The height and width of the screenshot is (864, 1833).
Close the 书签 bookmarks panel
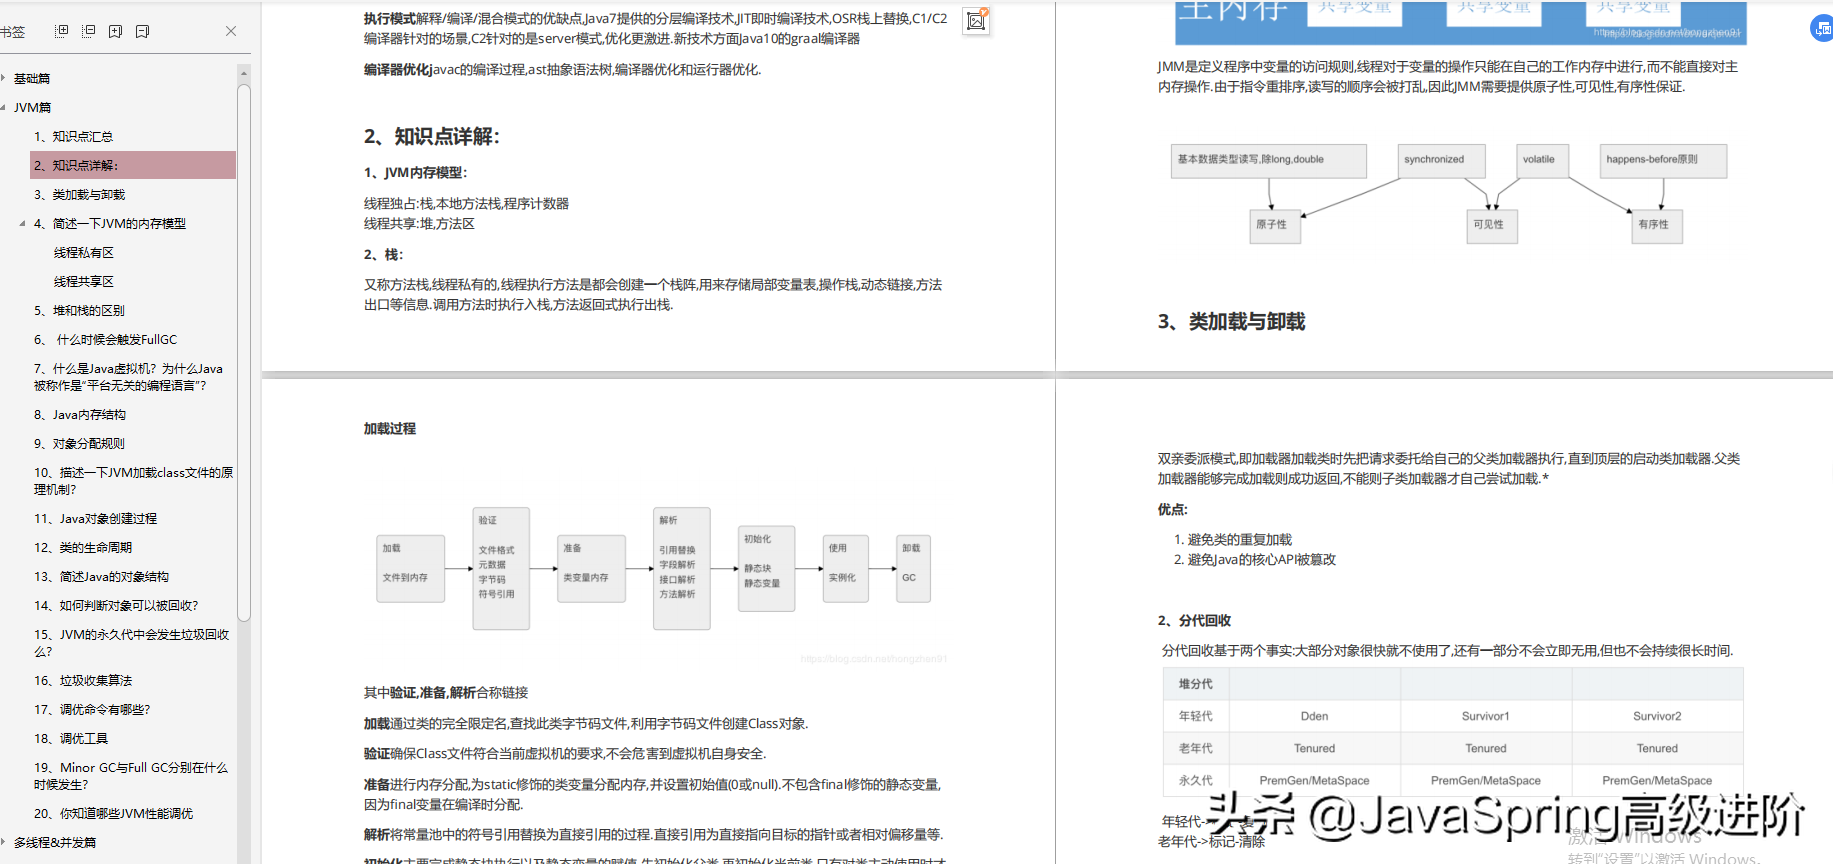point(231,31)
